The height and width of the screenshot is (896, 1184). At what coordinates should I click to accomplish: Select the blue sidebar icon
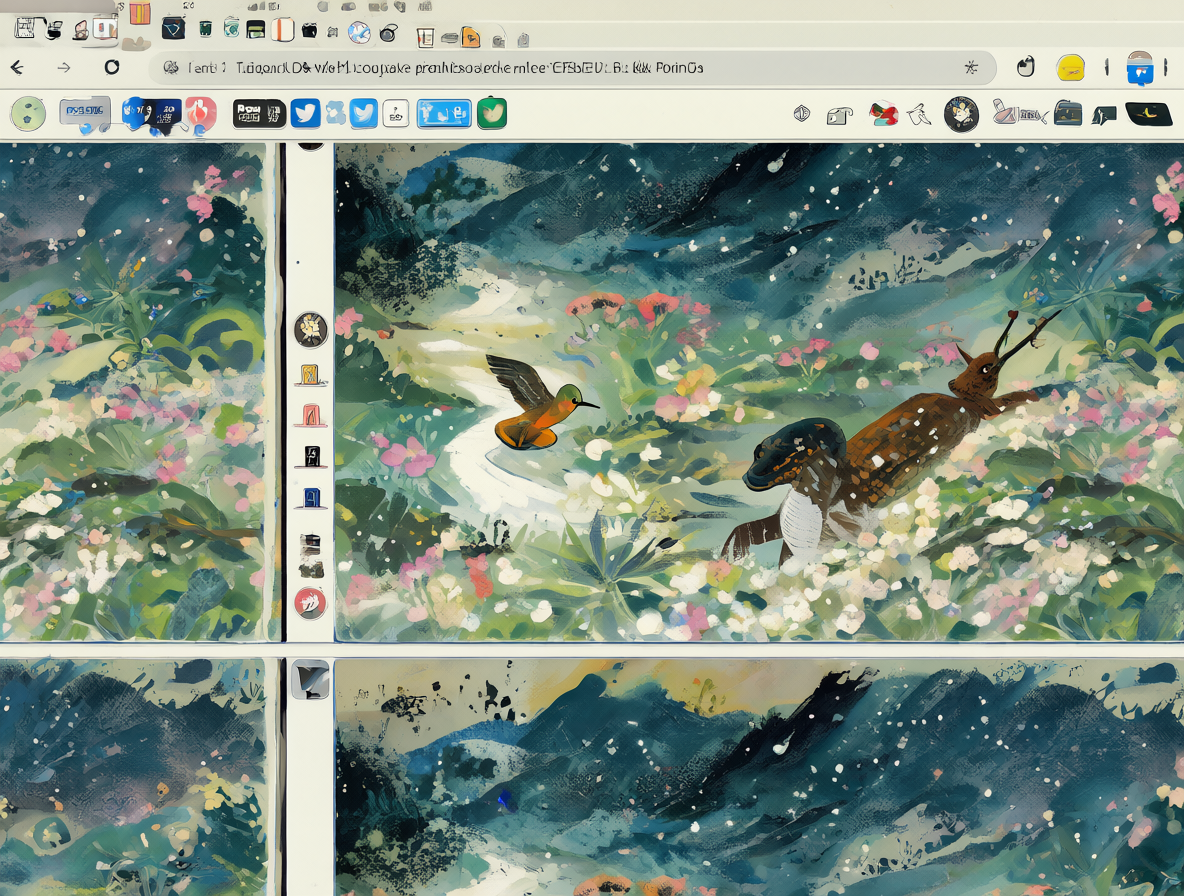point(311,497)
